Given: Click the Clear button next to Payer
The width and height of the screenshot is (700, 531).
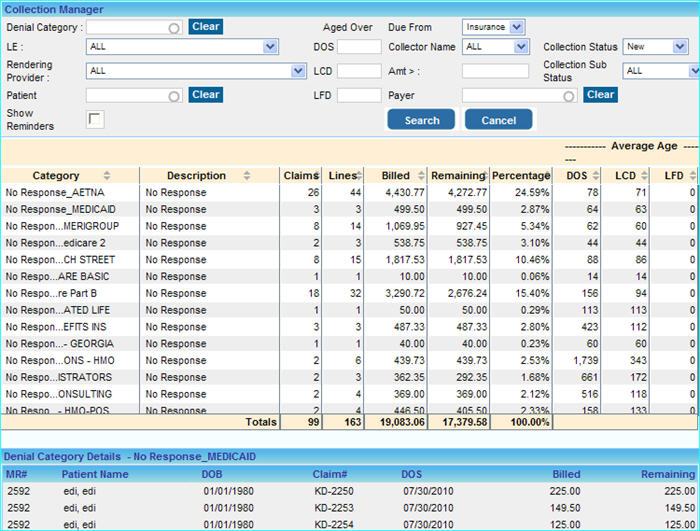Looking at the screenshot, I should 600,95.
